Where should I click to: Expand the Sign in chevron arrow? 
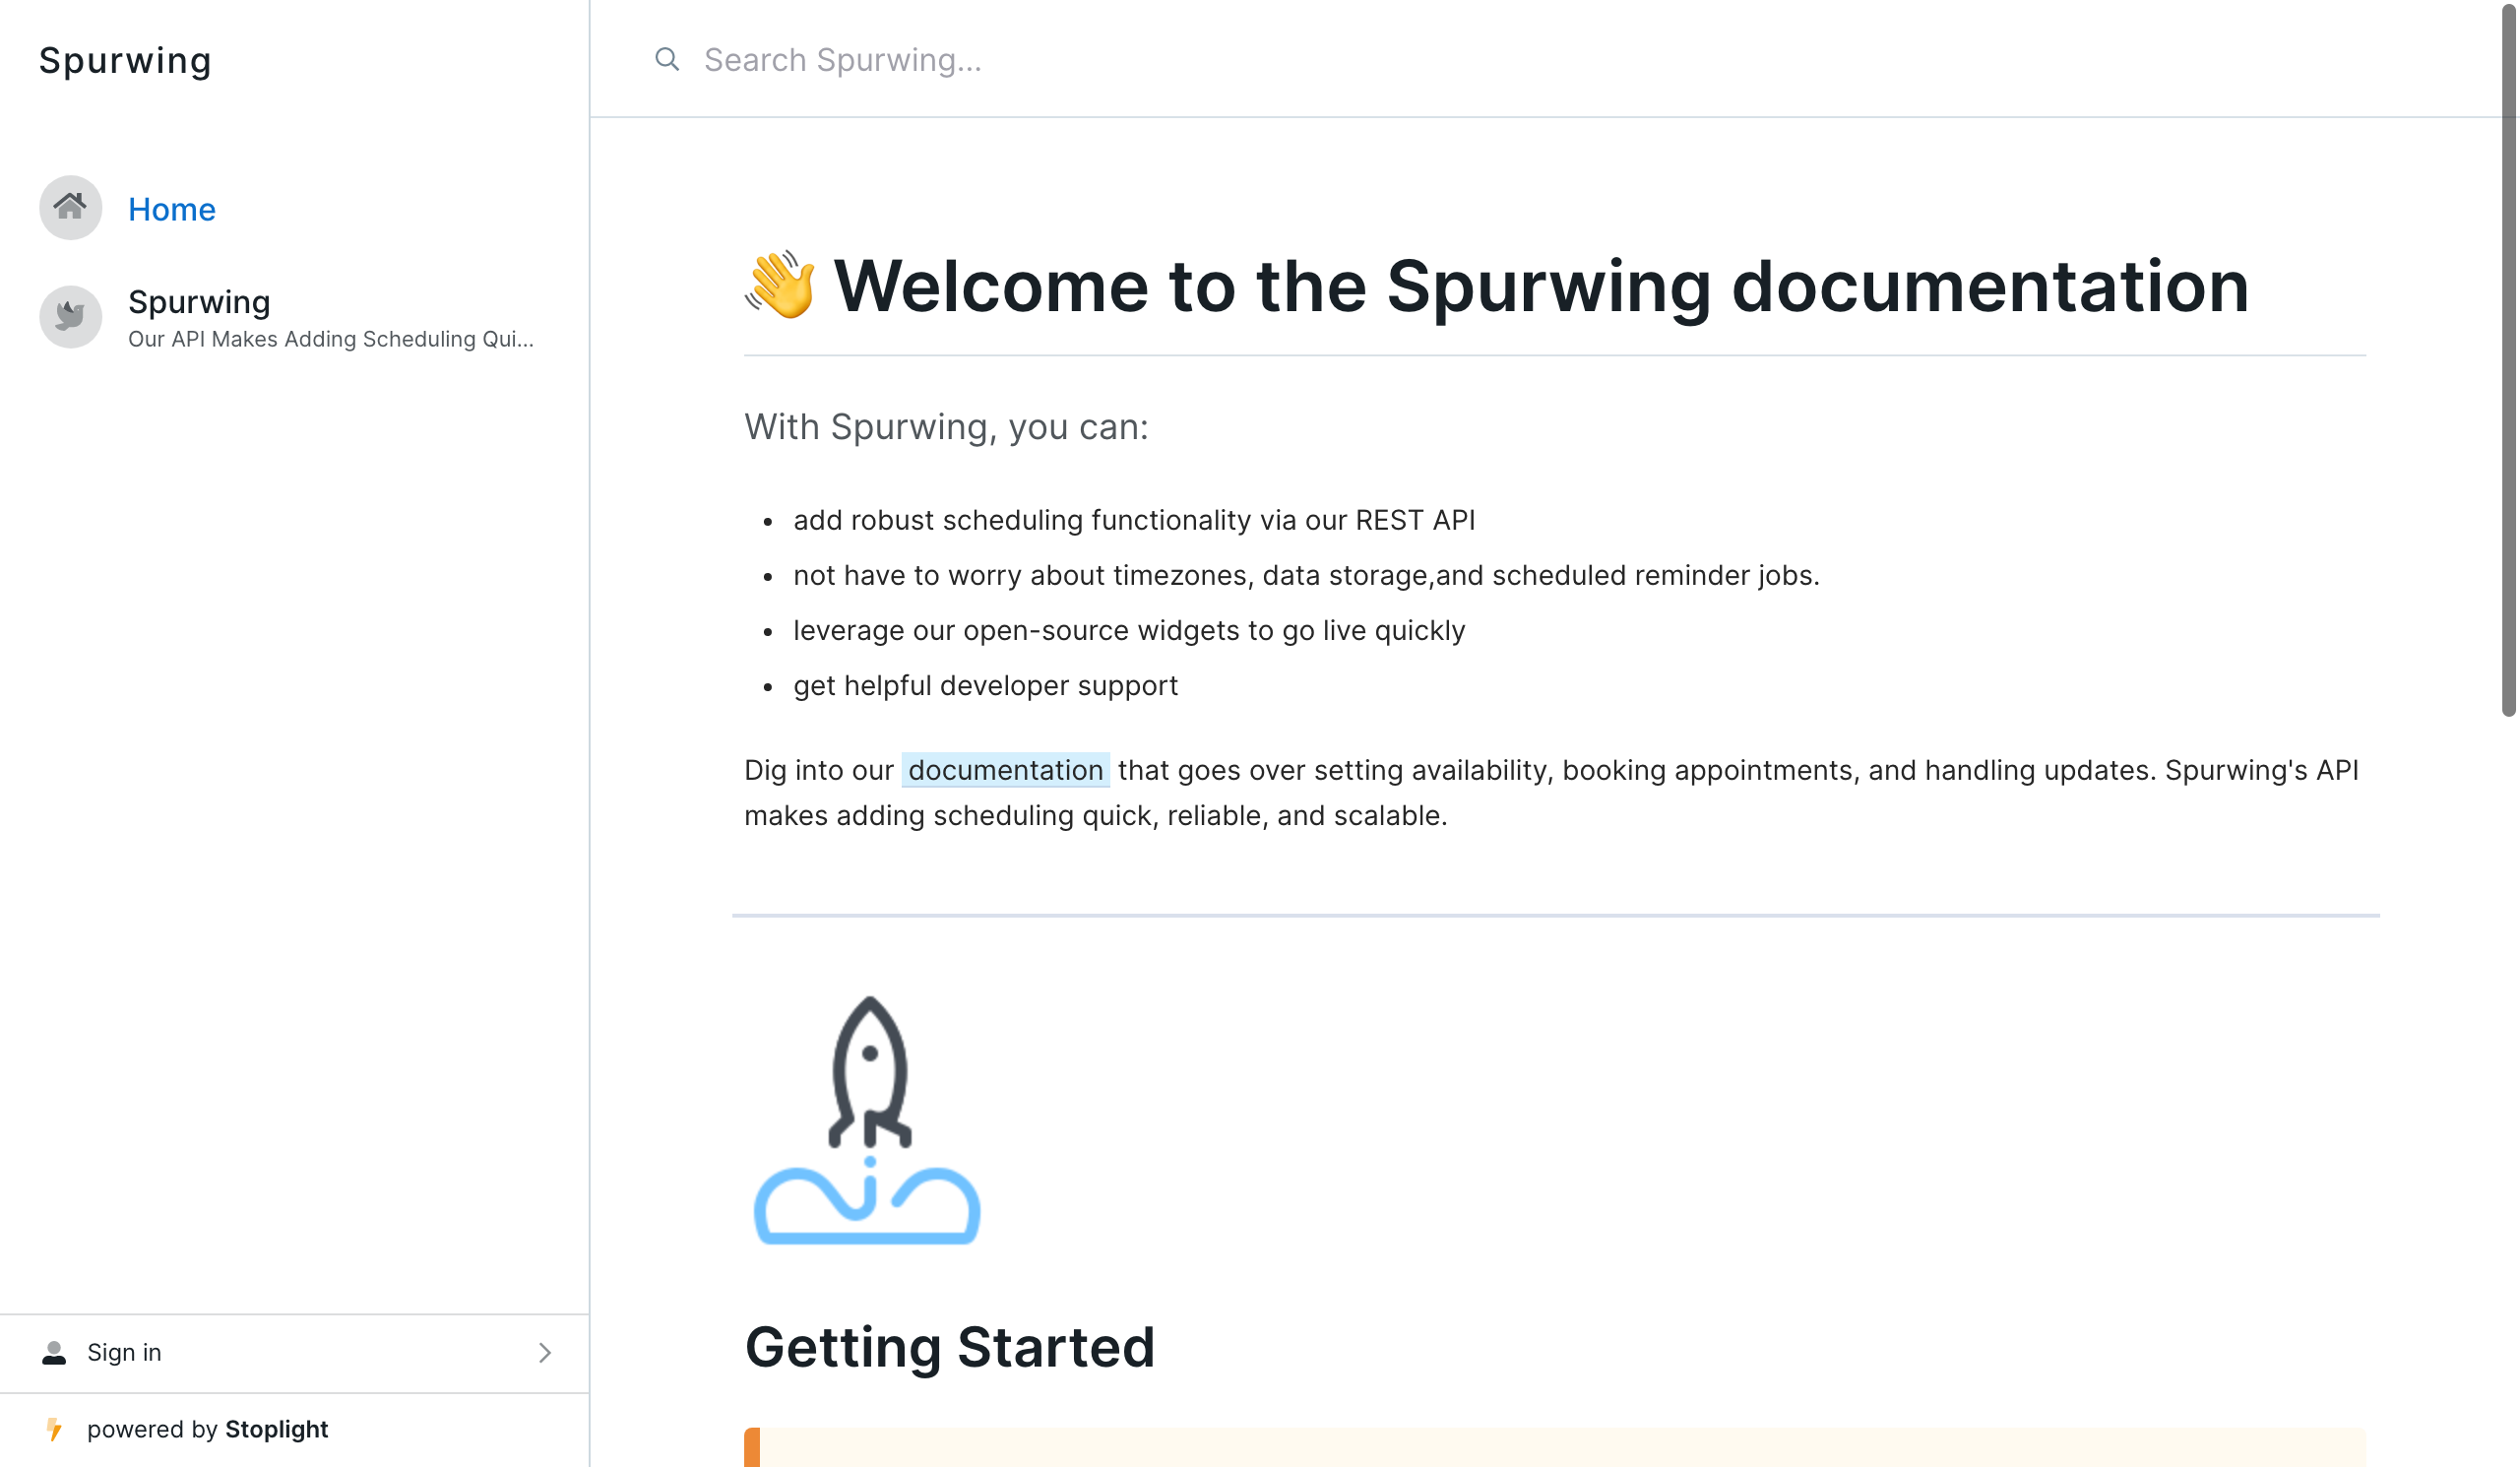(x=545, y=1354)
